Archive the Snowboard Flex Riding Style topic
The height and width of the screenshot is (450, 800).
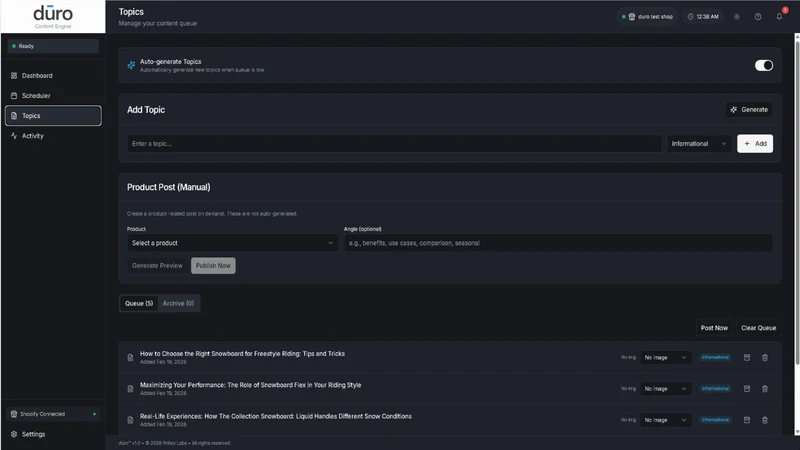747,389
